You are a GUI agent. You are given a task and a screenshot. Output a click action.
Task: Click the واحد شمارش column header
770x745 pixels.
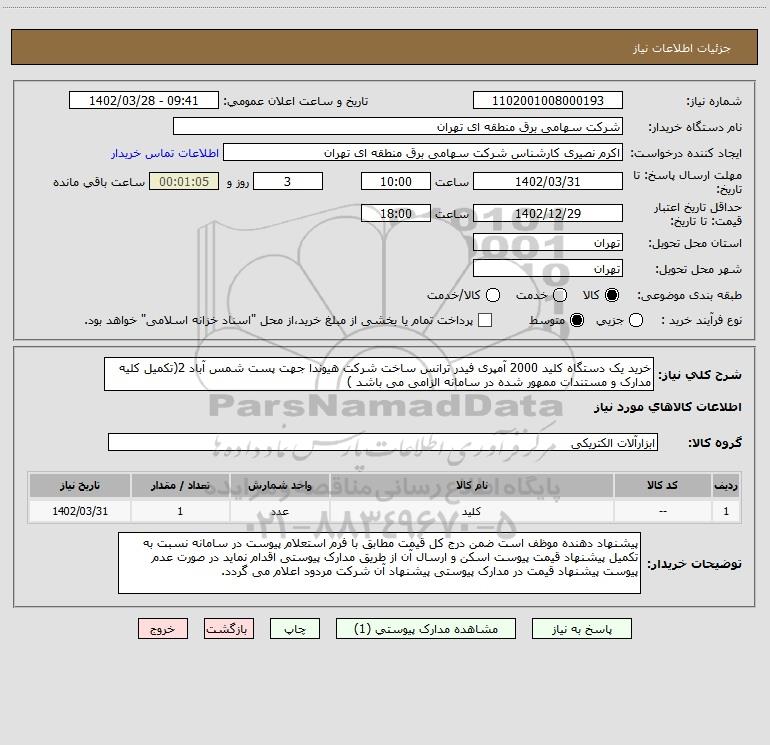click(279, 485)
